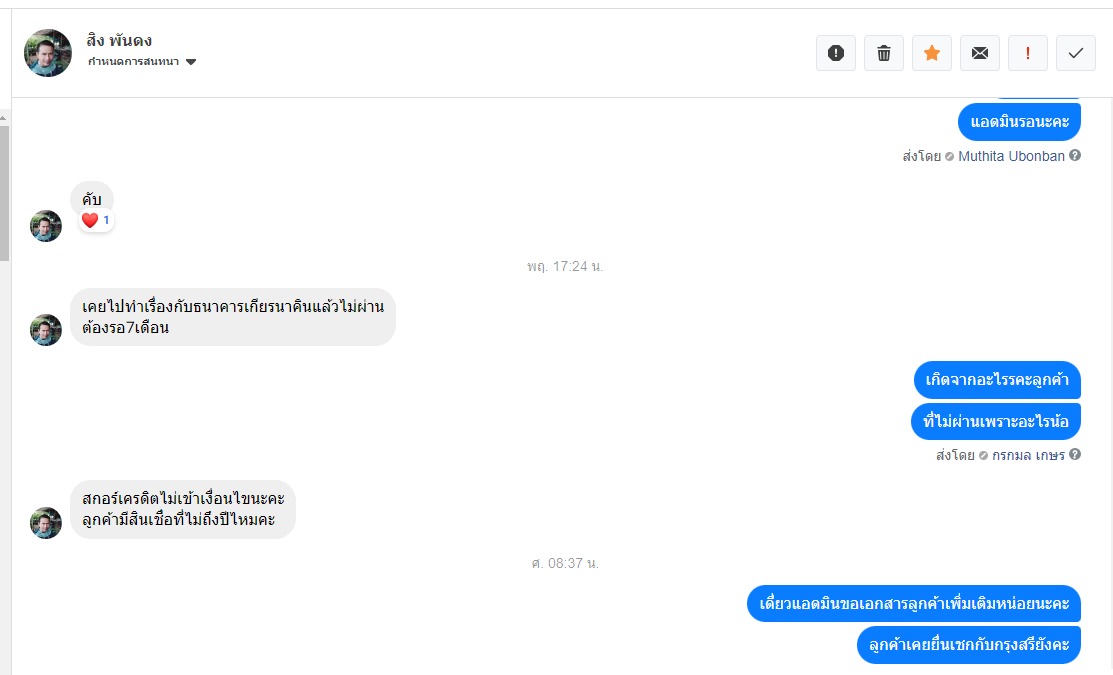The image size is (1113, 675).
Task: Click the verified badge before Muthita Ubonban
Action: click(x=950, y=156)
